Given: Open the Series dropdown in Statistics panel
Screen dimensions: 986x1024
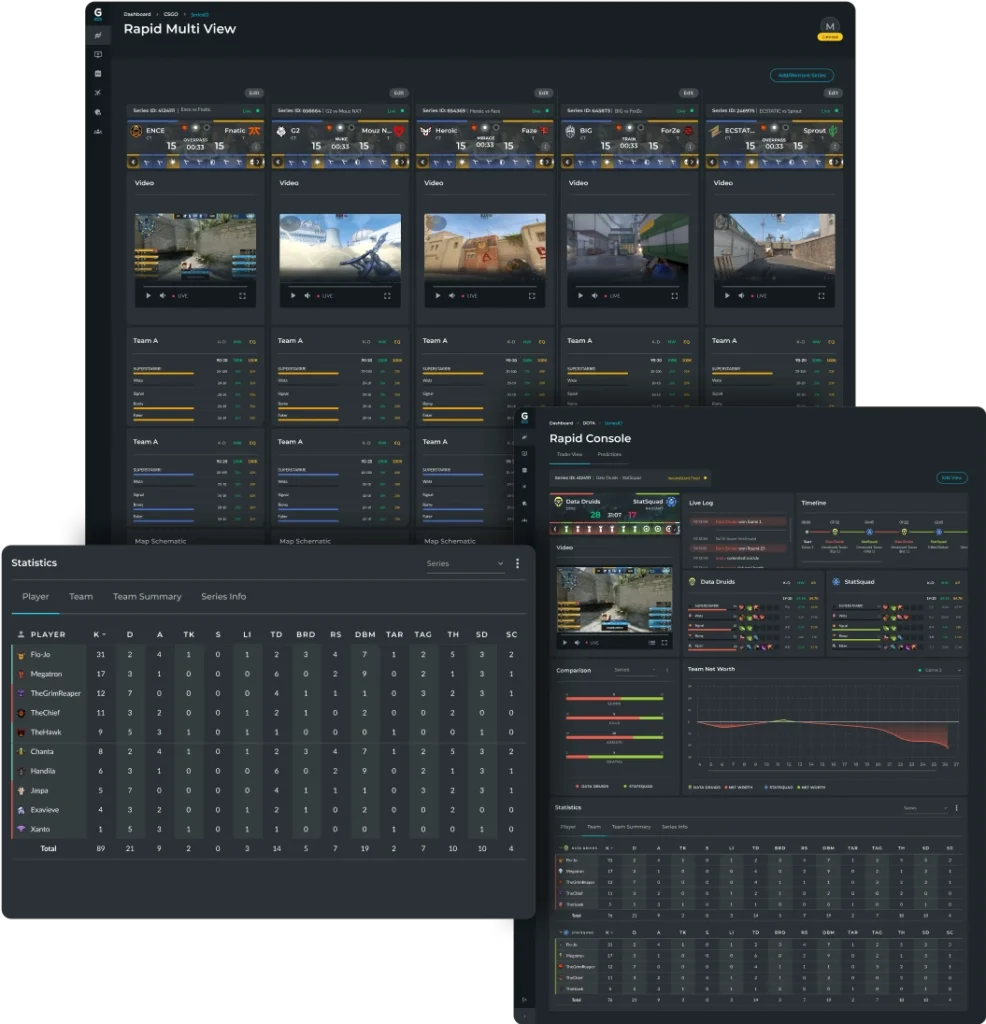Looking at the screenshot, I should 465,564.
